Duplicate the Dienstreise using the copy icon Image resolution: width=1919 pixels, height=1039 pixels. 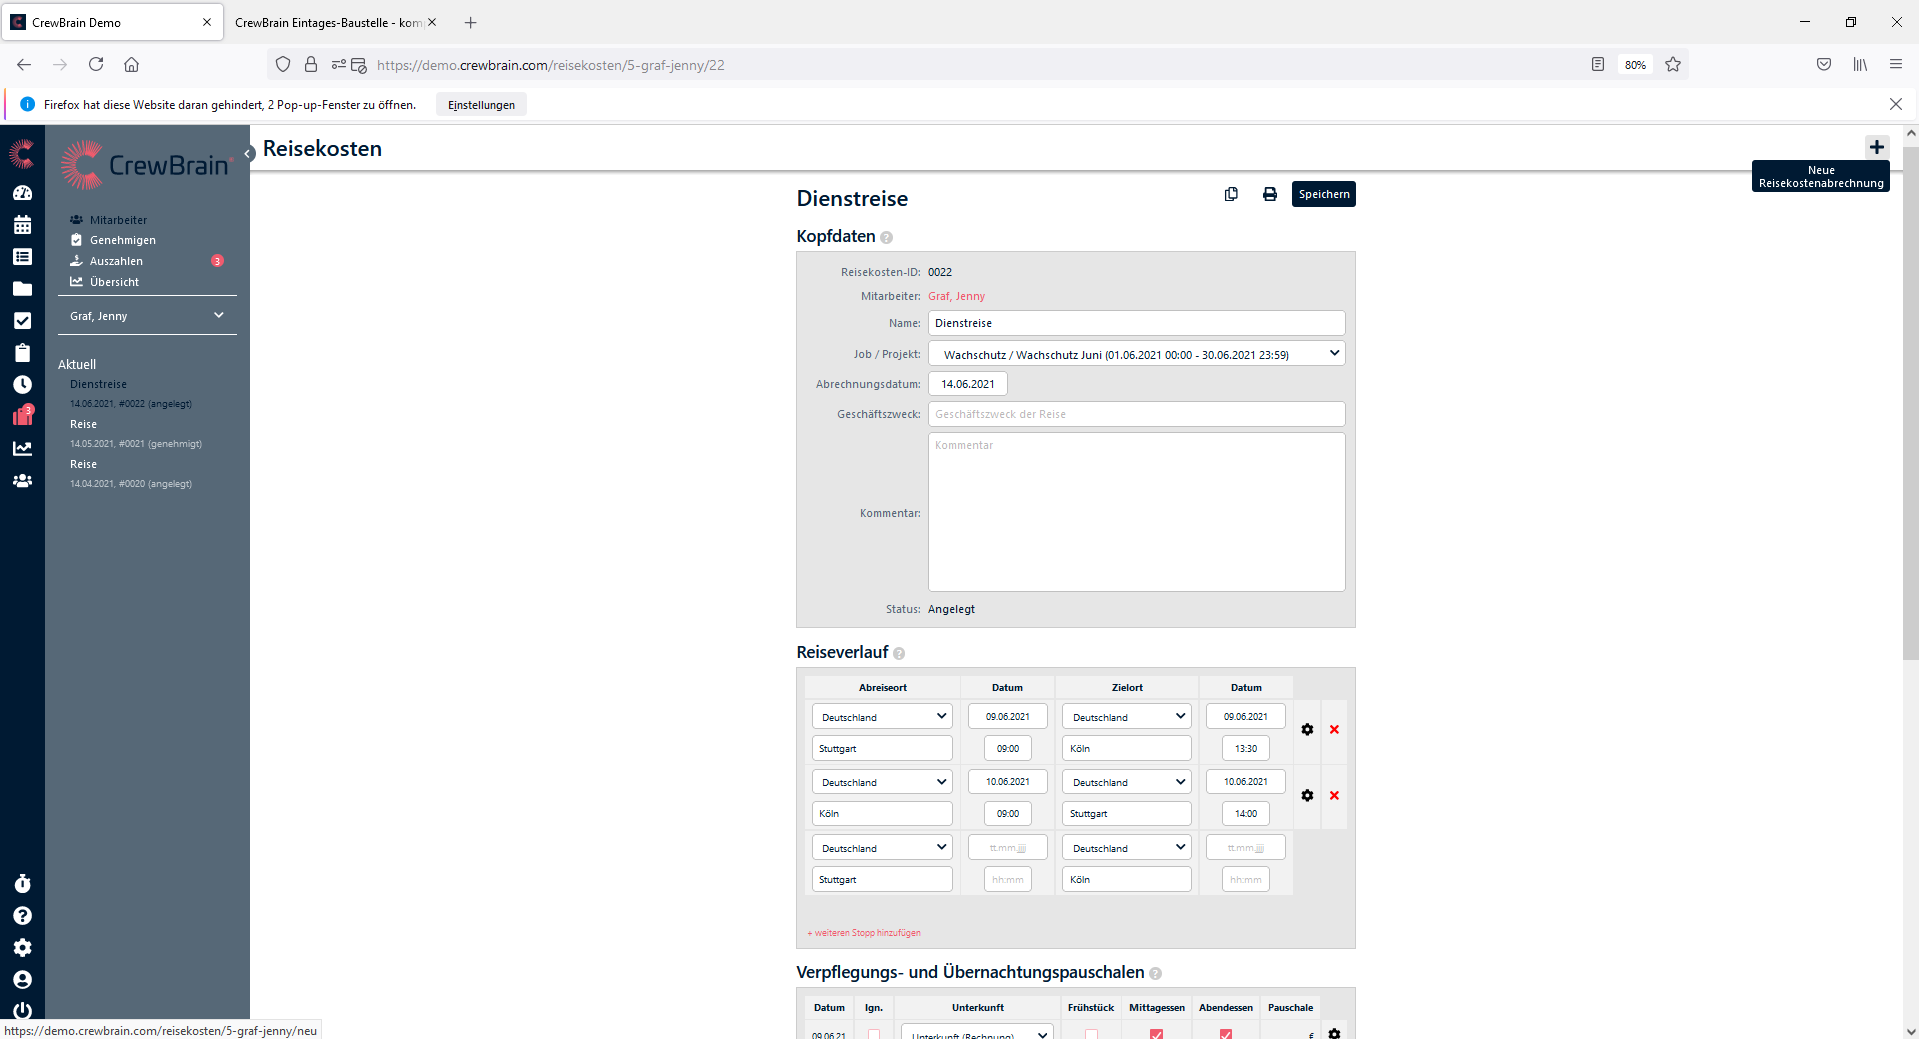(x=1231, y=194)
